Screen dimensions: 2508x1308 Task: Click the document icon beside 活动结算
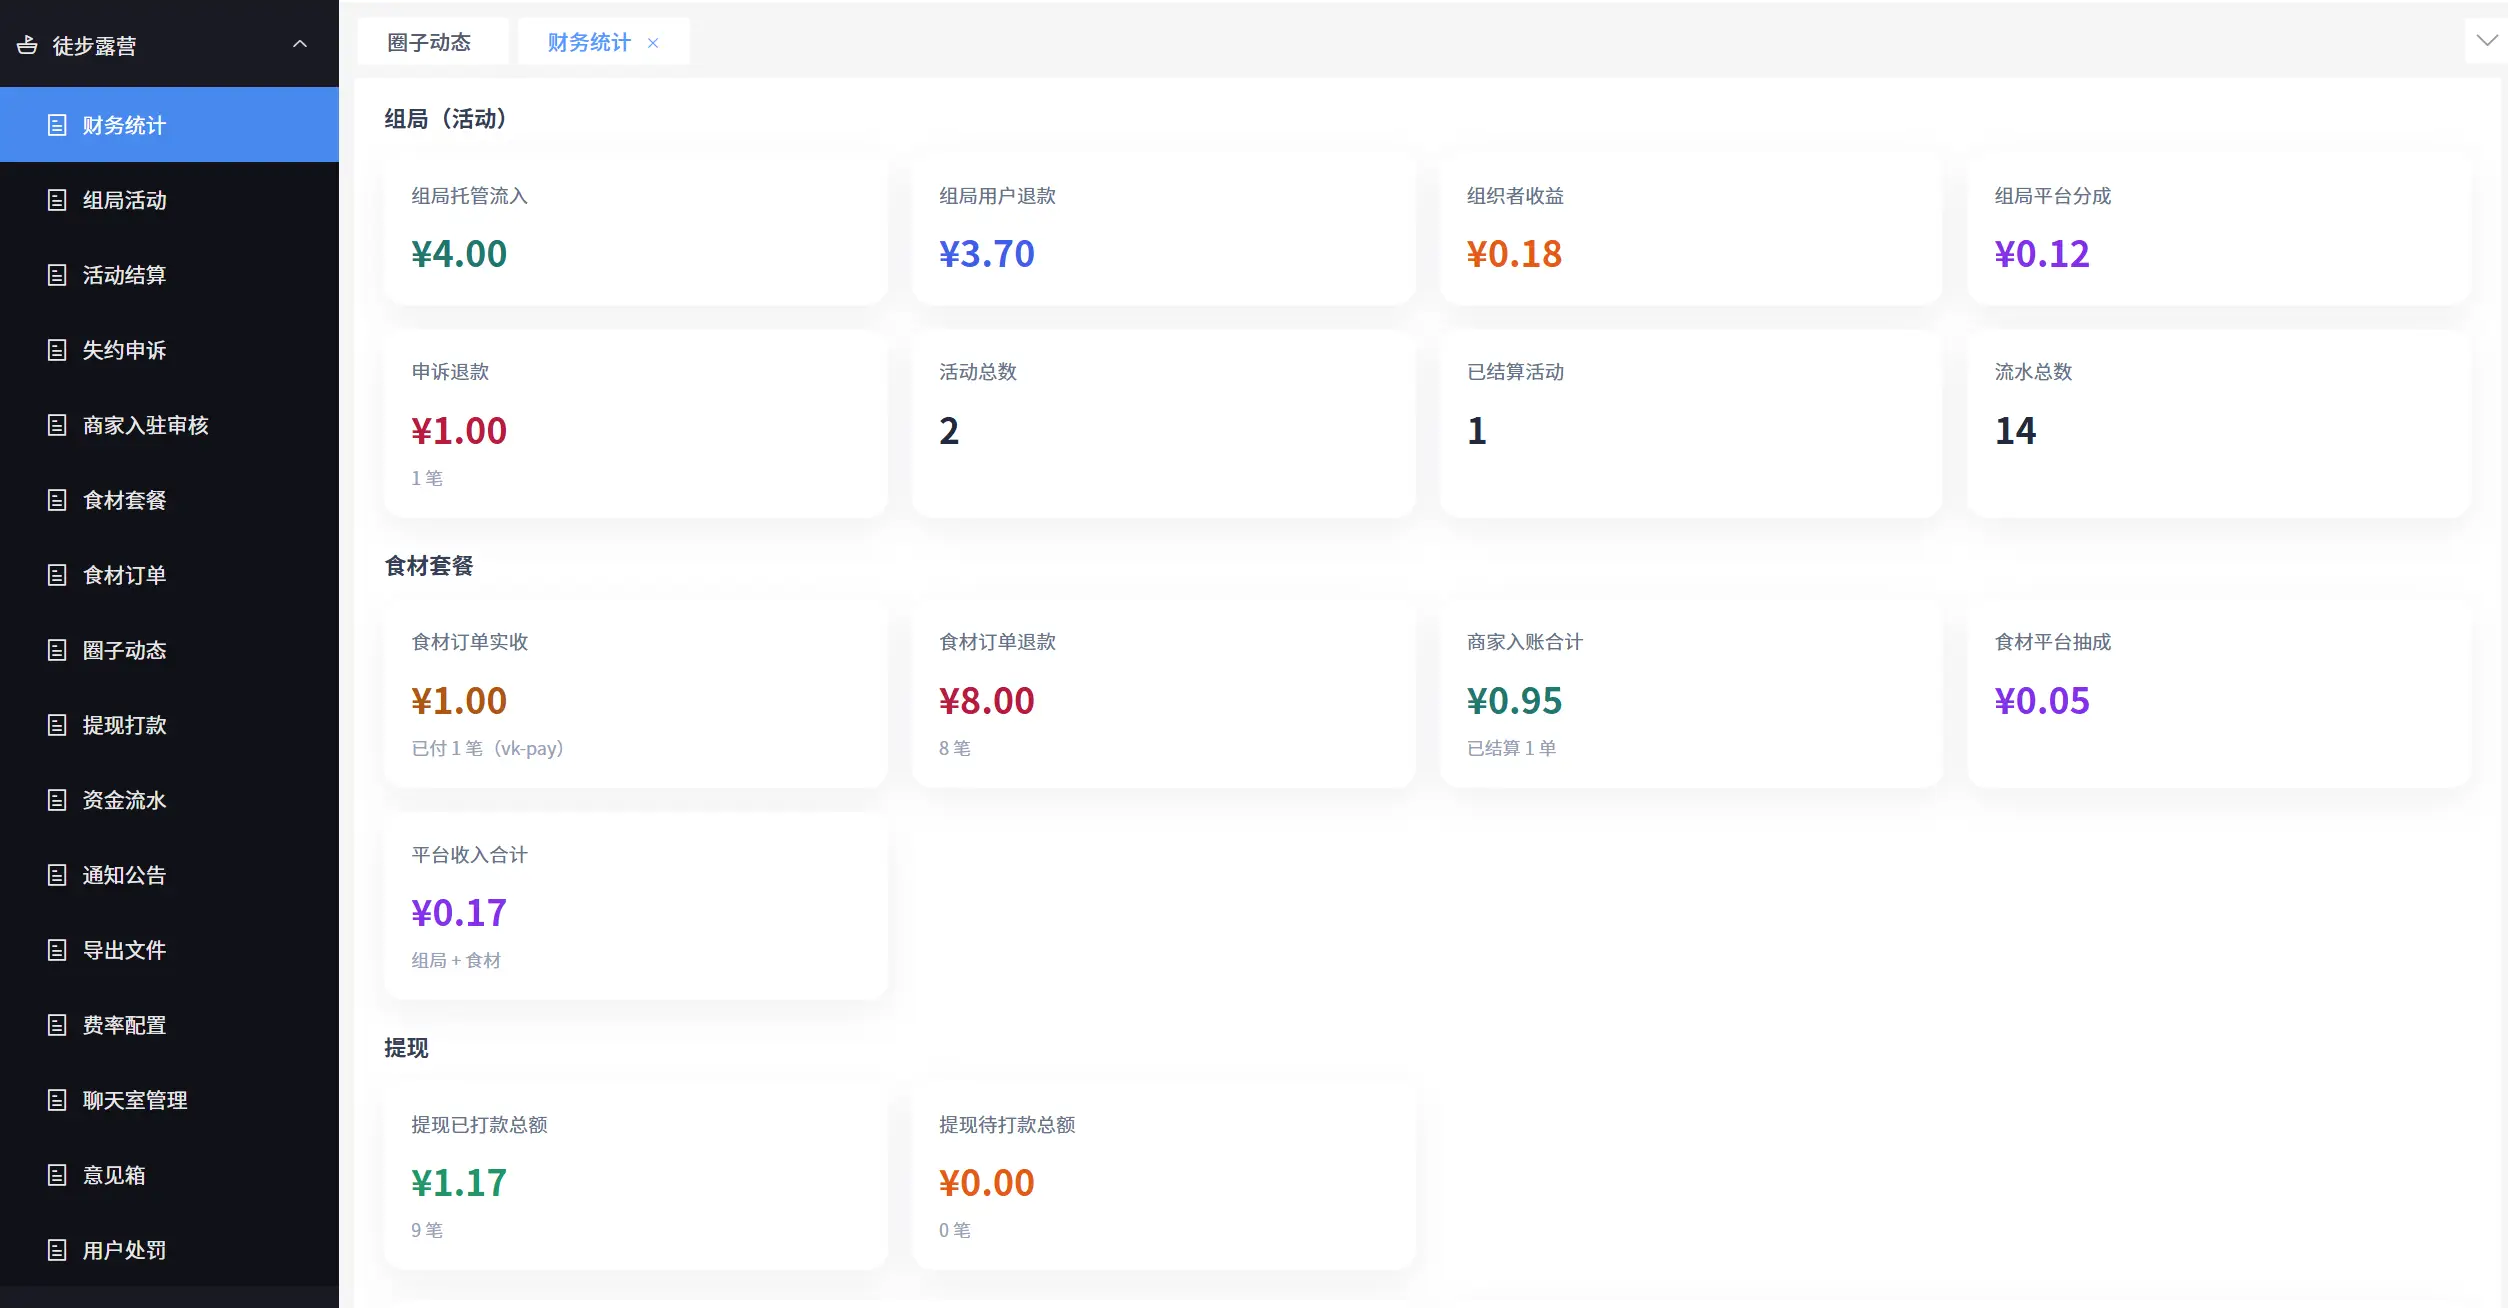click(57, 275)
